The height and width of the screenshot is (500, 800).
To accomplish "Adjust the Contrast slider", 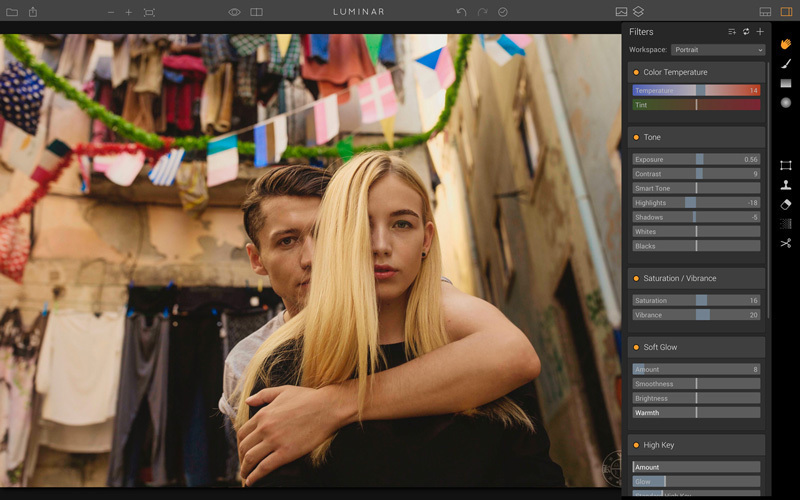I will pos(696,174).
